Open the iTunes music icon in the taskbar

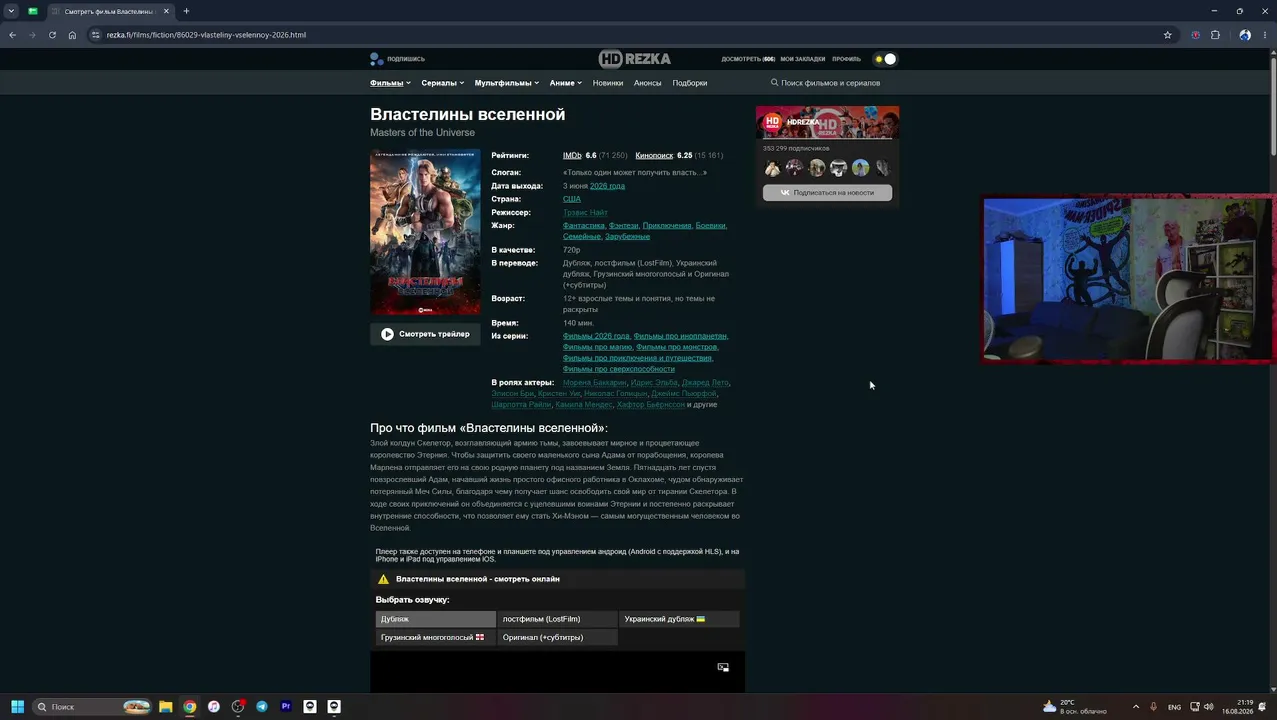tap(213, 706)
